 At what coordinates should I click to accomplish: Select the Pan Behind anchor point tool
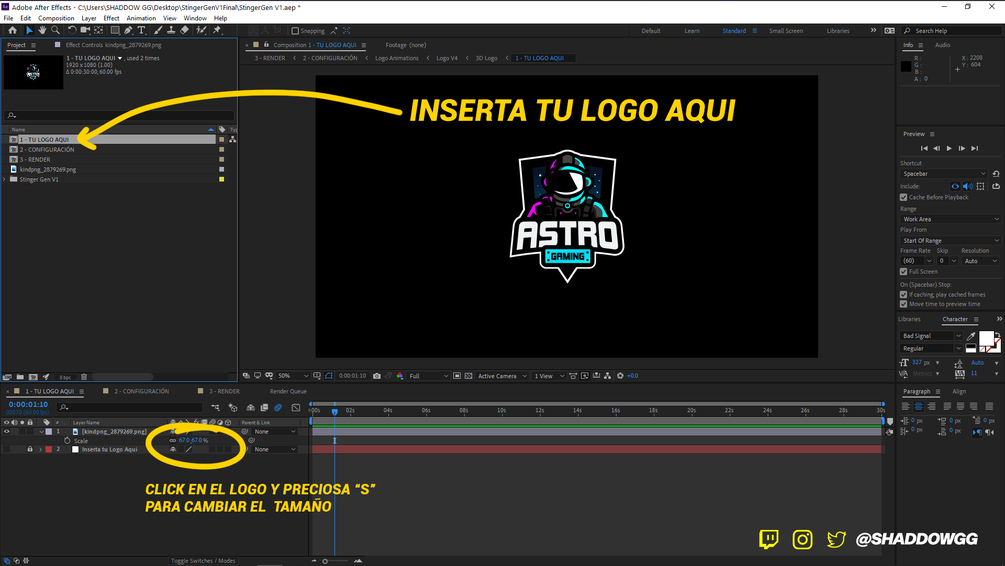[98, 30]
